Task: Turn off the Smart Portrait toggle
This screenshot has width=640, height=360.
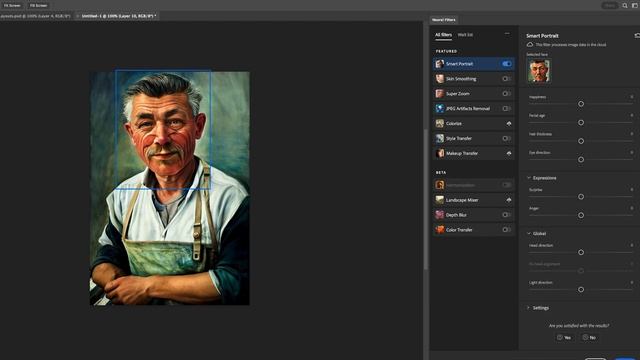Action: coord(507,64)
